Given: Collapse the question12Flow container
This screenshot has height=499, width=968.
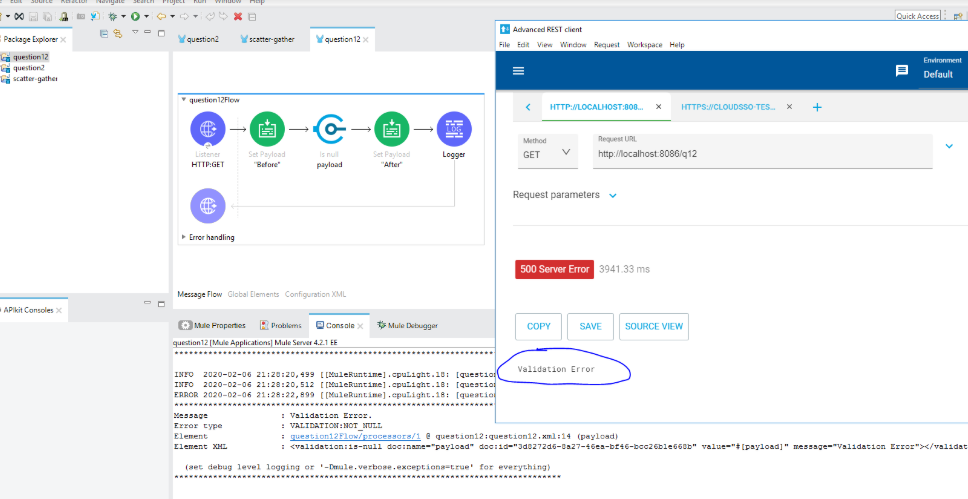Looking at the screenshot, I should pos(183,100).
